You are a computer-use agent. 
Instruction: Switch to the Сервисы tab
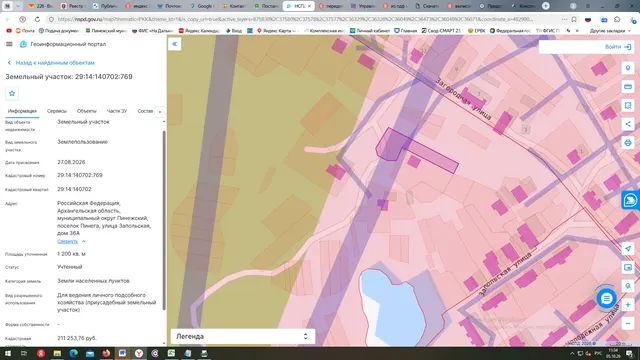tap(57, 111)
